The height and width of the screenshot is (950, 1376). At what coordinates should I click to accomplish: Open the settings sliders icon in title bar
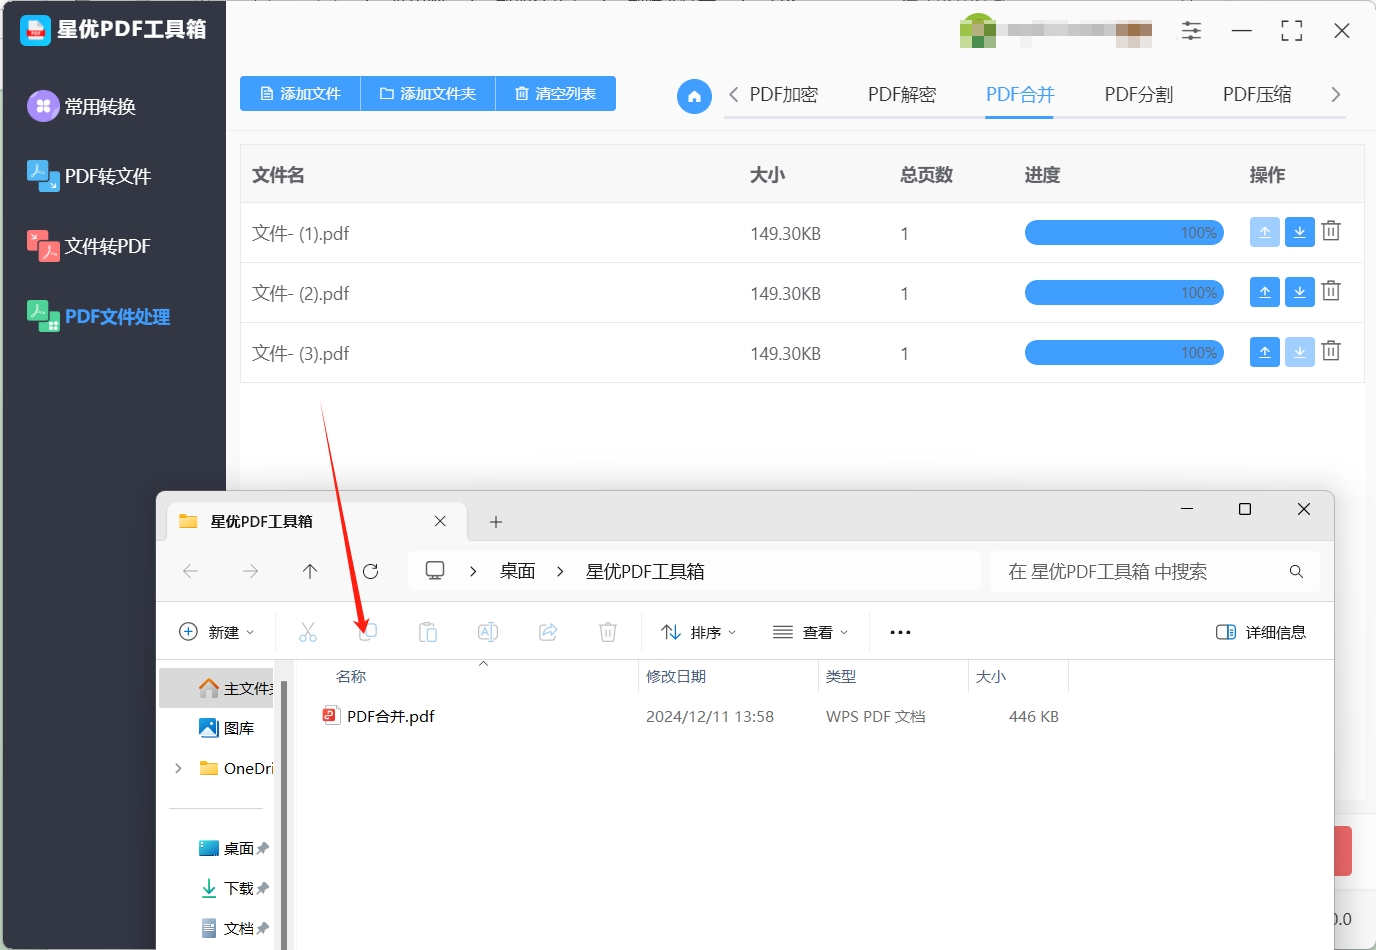[x=1191, y=31]
